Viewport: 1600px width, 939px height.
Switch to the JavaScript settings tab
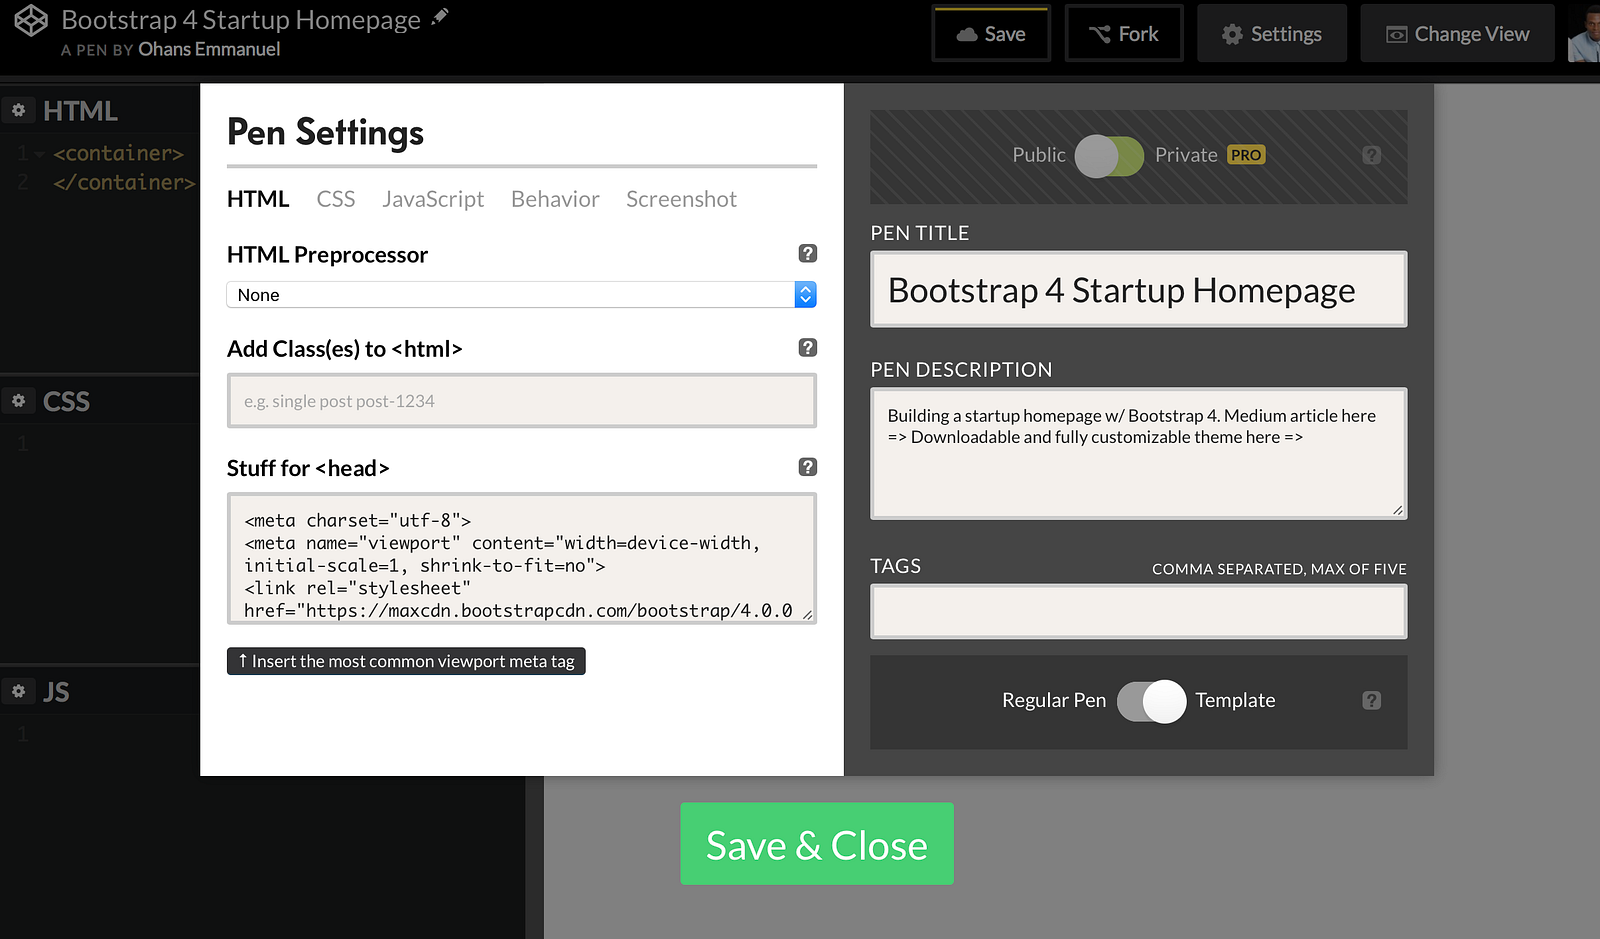tap(433, 199)
